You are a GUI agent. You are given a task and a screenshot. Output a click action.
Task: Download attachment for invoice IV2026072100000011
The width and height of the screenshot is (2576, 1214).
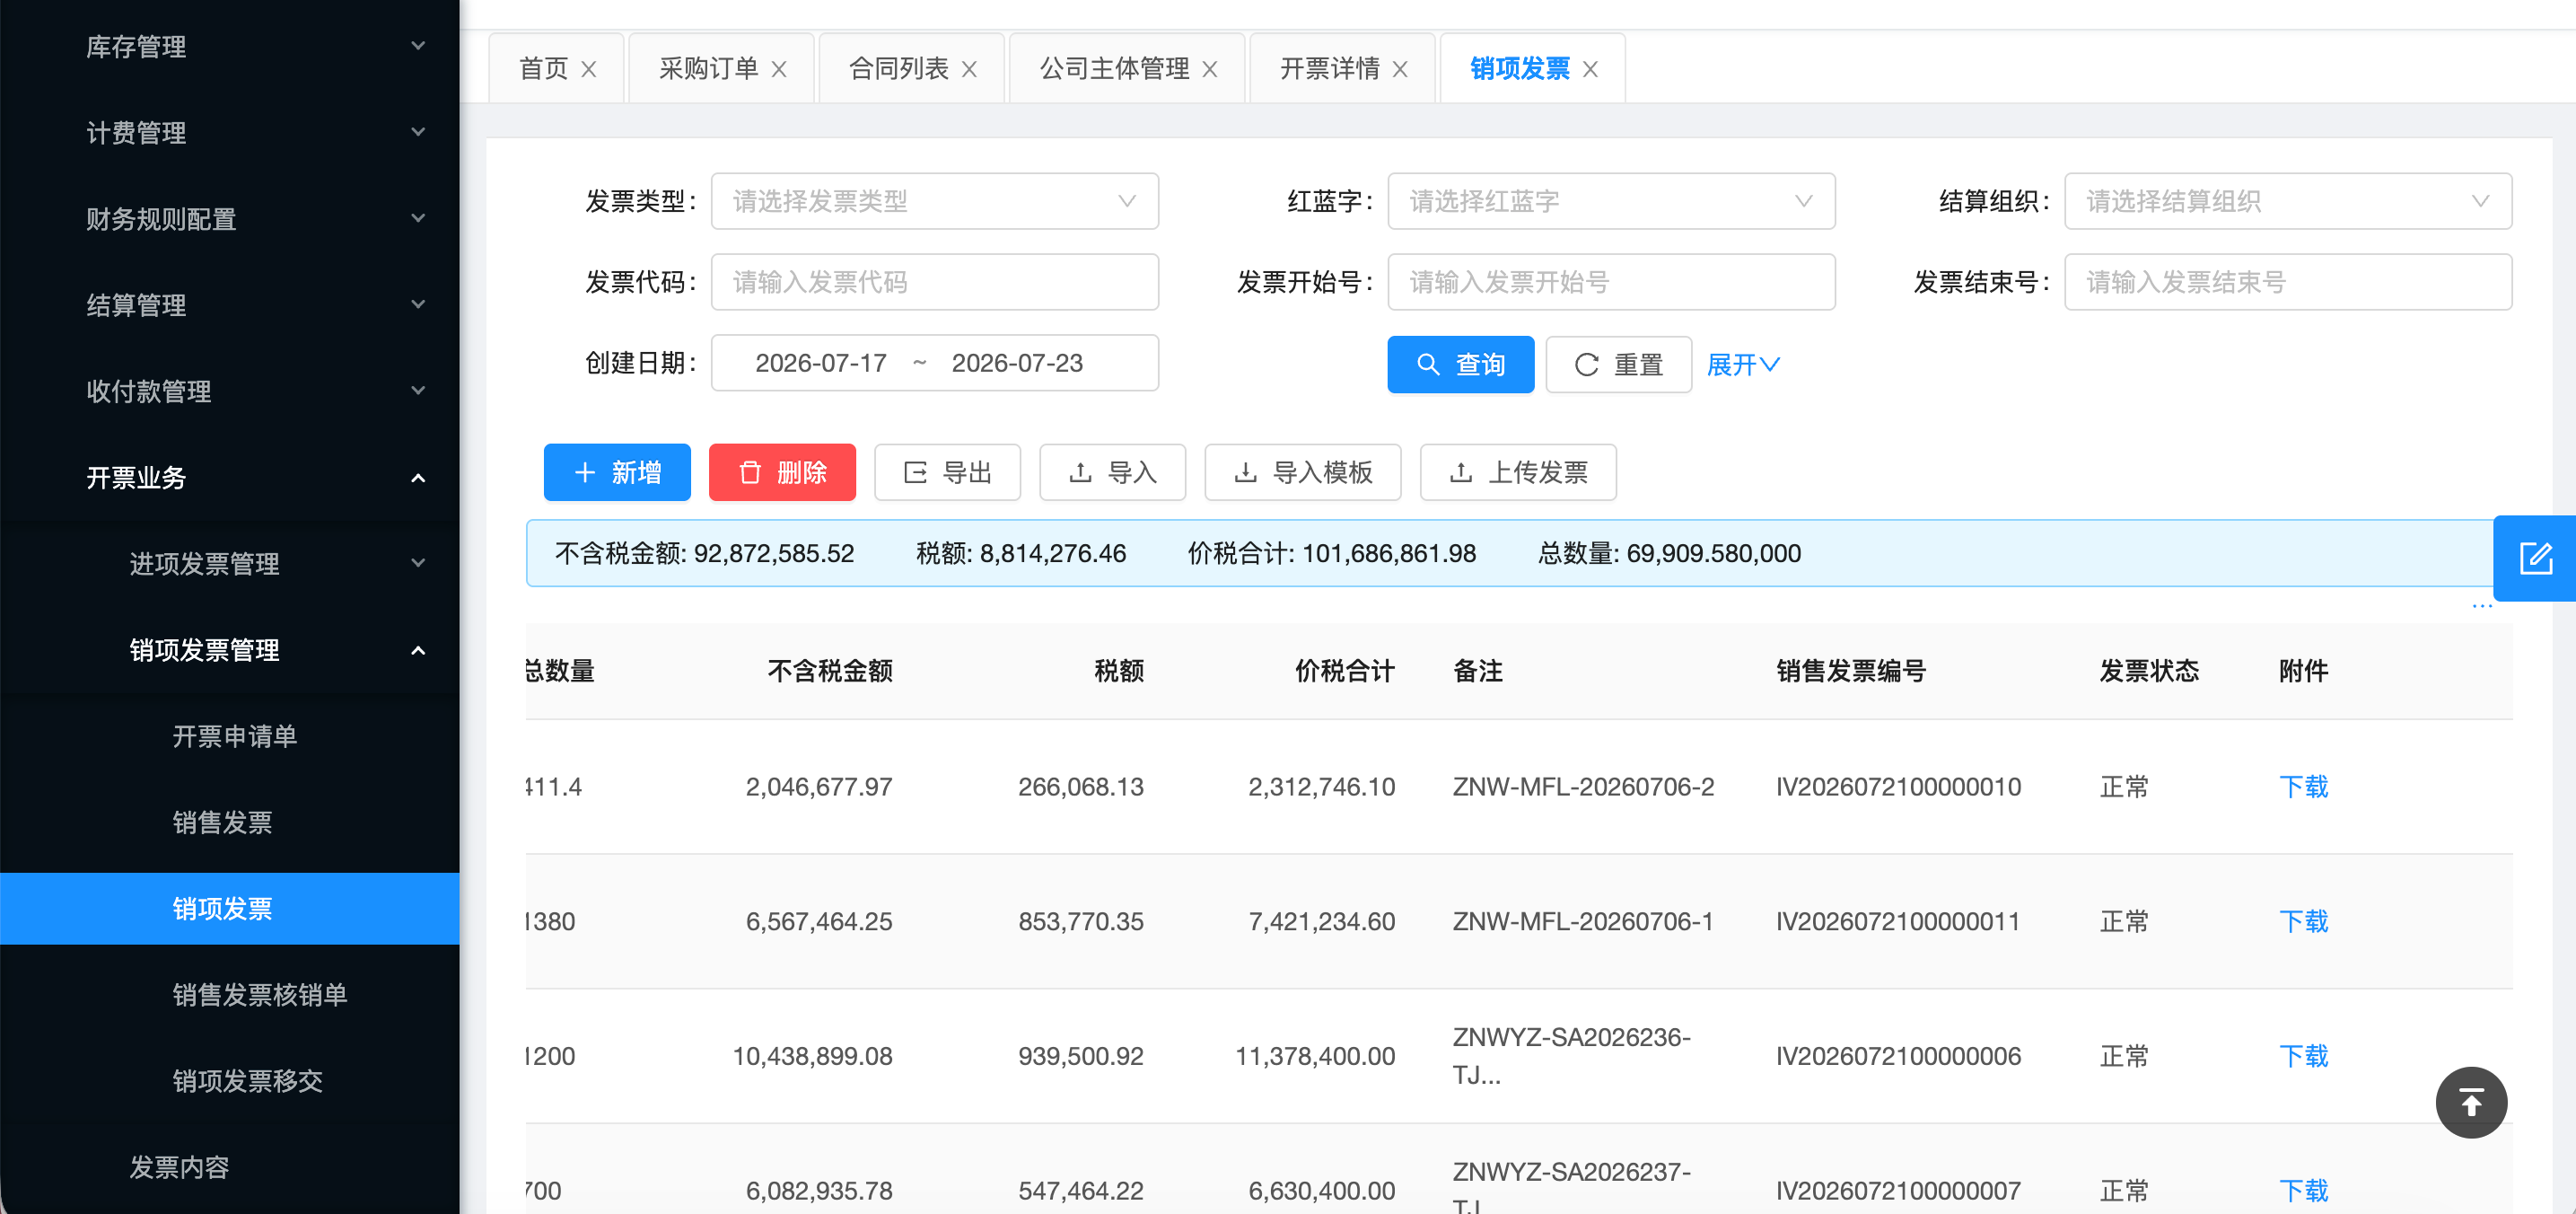tap(2303, 921)
